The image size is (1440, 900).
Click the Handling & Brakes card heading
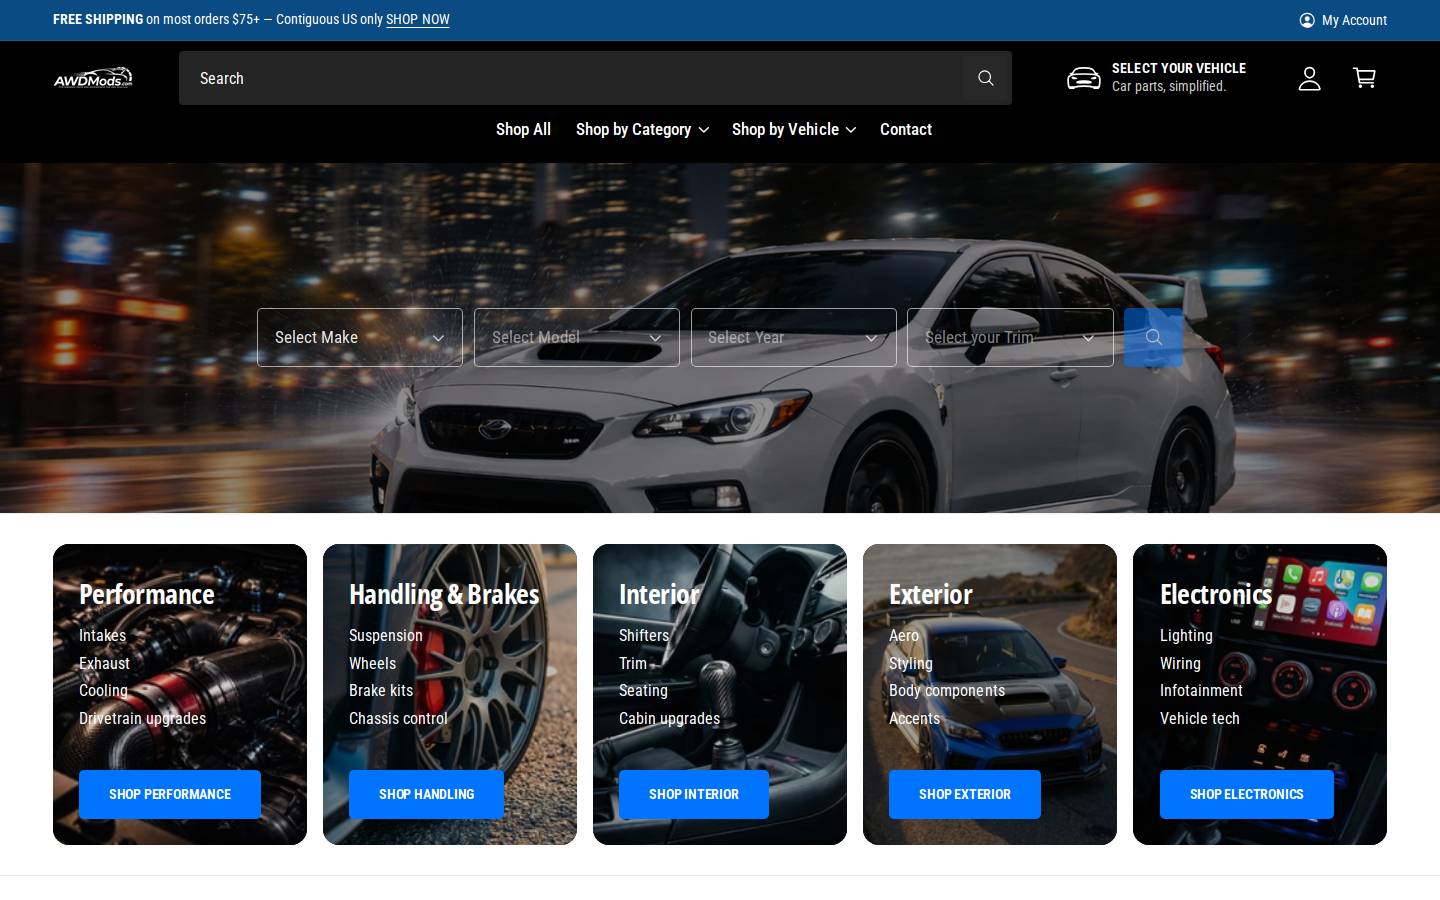[444, 595]
